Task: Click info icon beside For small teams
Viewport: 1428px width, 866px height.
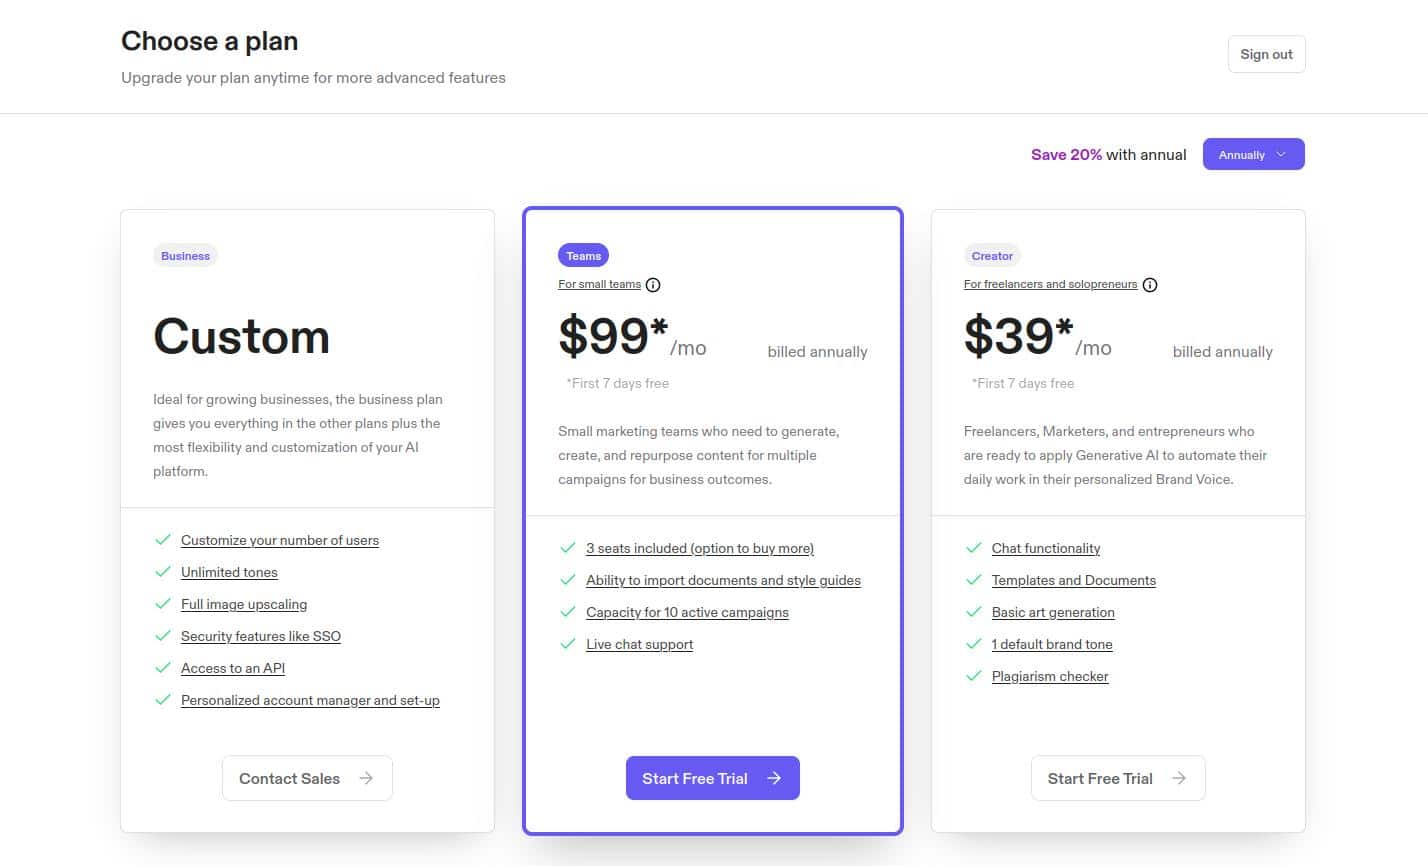Action: click(653, 285)
